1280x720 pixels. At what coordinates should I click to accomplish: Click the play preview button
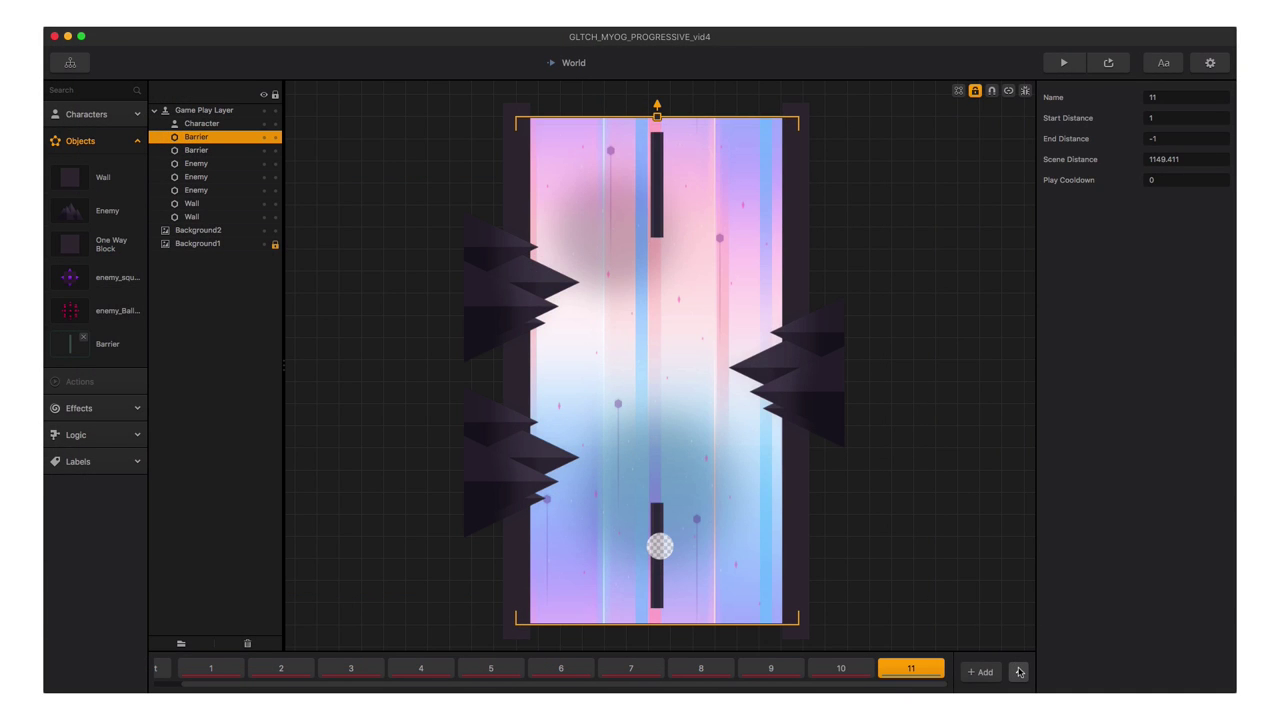click(x=1063, y=63)
